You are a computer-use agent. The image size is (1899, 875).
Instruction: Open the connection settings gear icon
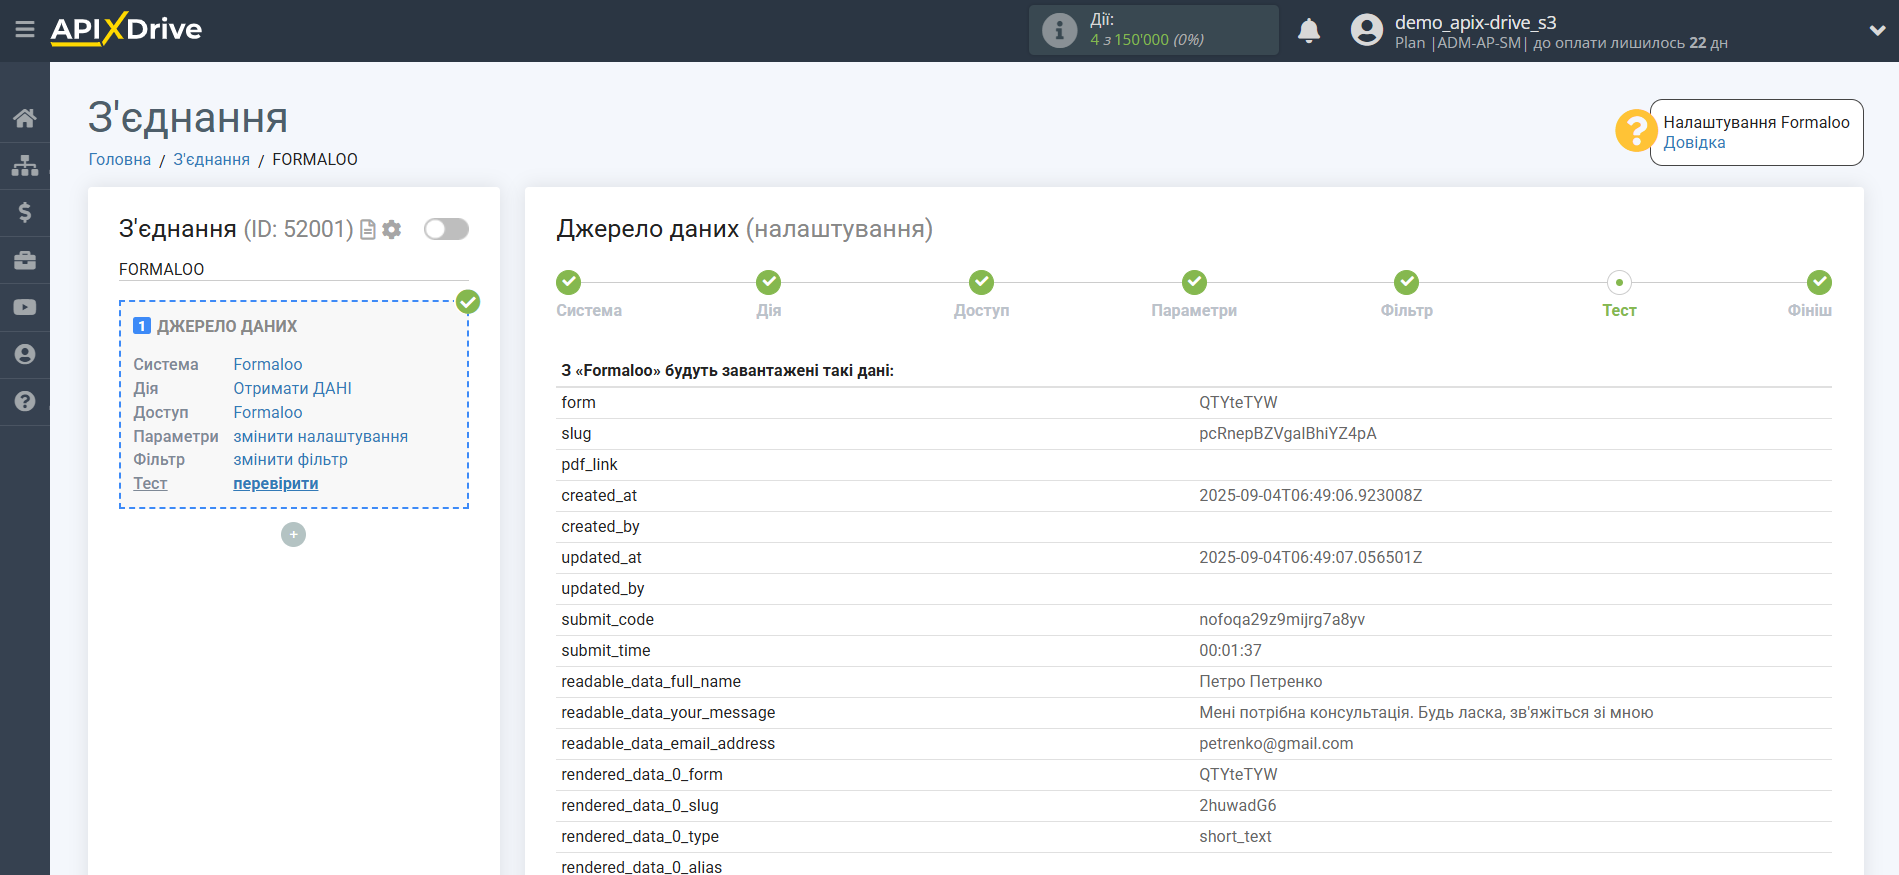[392, 230]
